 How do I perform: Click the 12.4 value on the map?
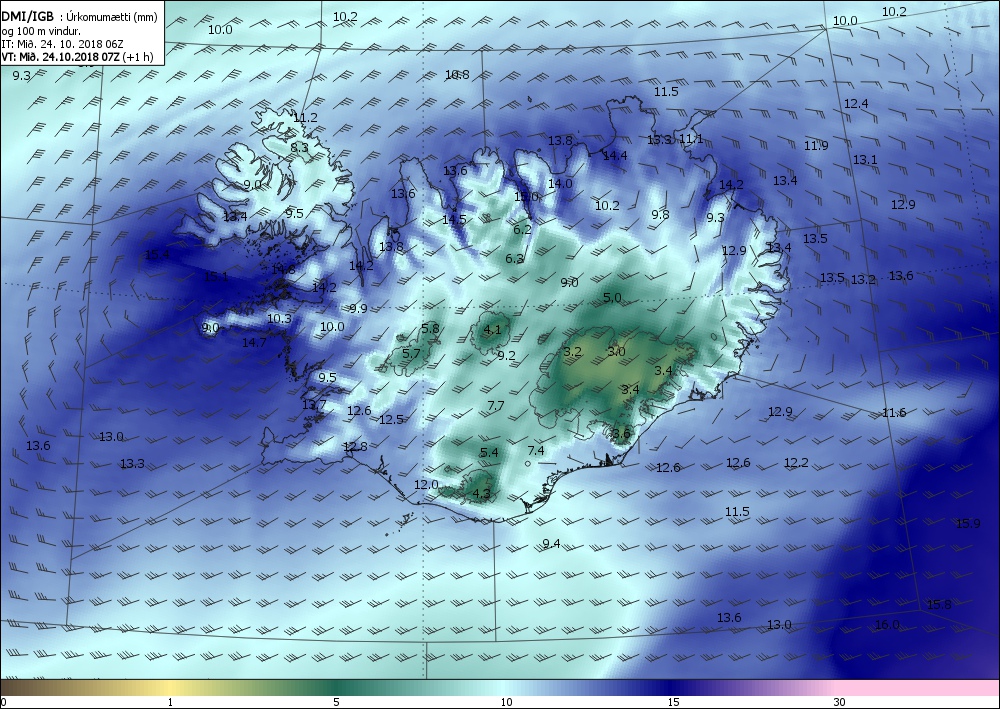[856, 103]
